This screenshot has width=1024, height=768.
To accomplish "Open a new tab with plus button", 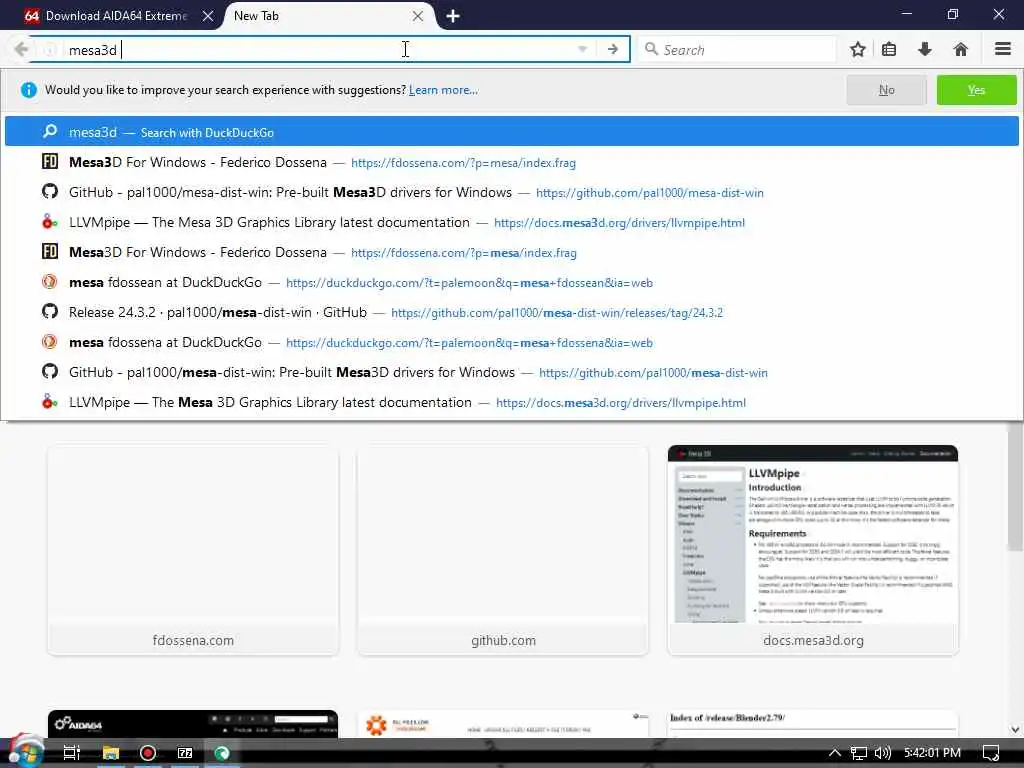I will click(453, 16).
